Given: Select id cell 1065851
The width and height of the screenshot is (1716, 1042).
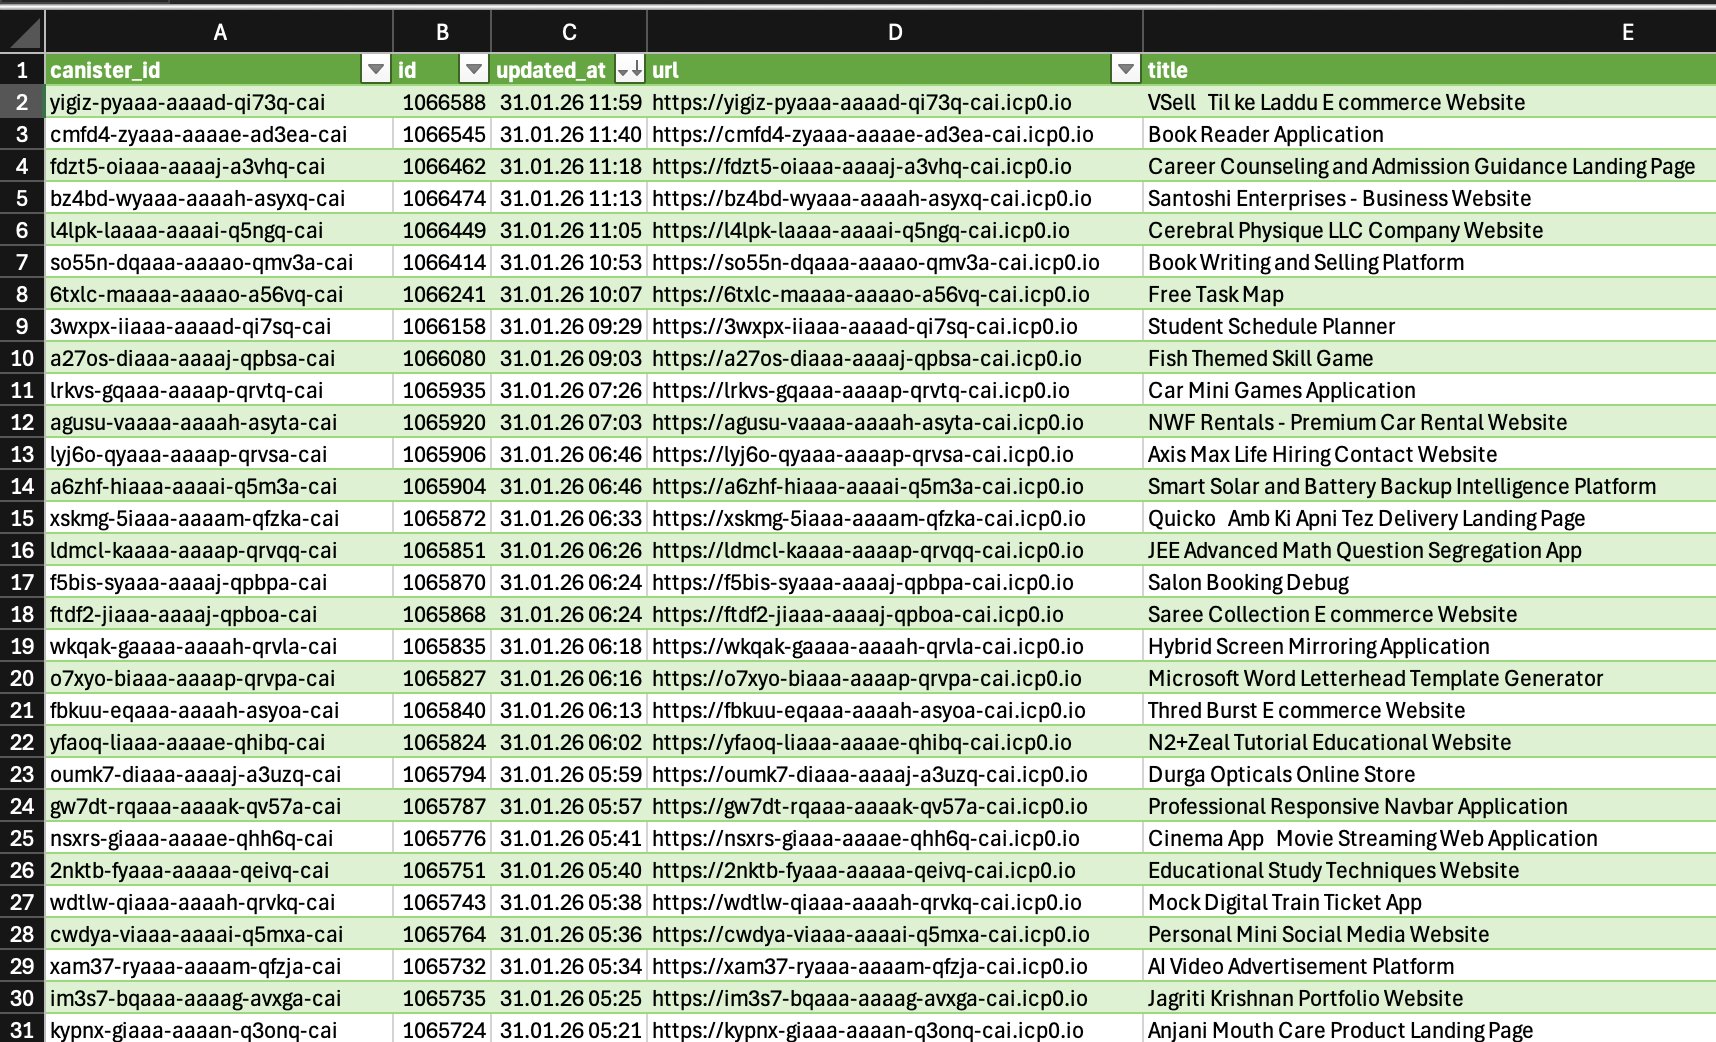Looking at the screenshot, I should coord(442,550).
